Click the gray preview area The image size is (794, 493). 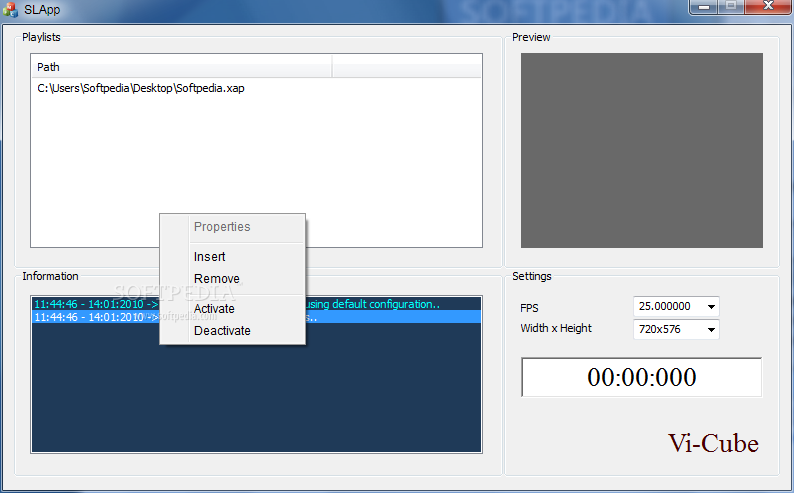642,150
